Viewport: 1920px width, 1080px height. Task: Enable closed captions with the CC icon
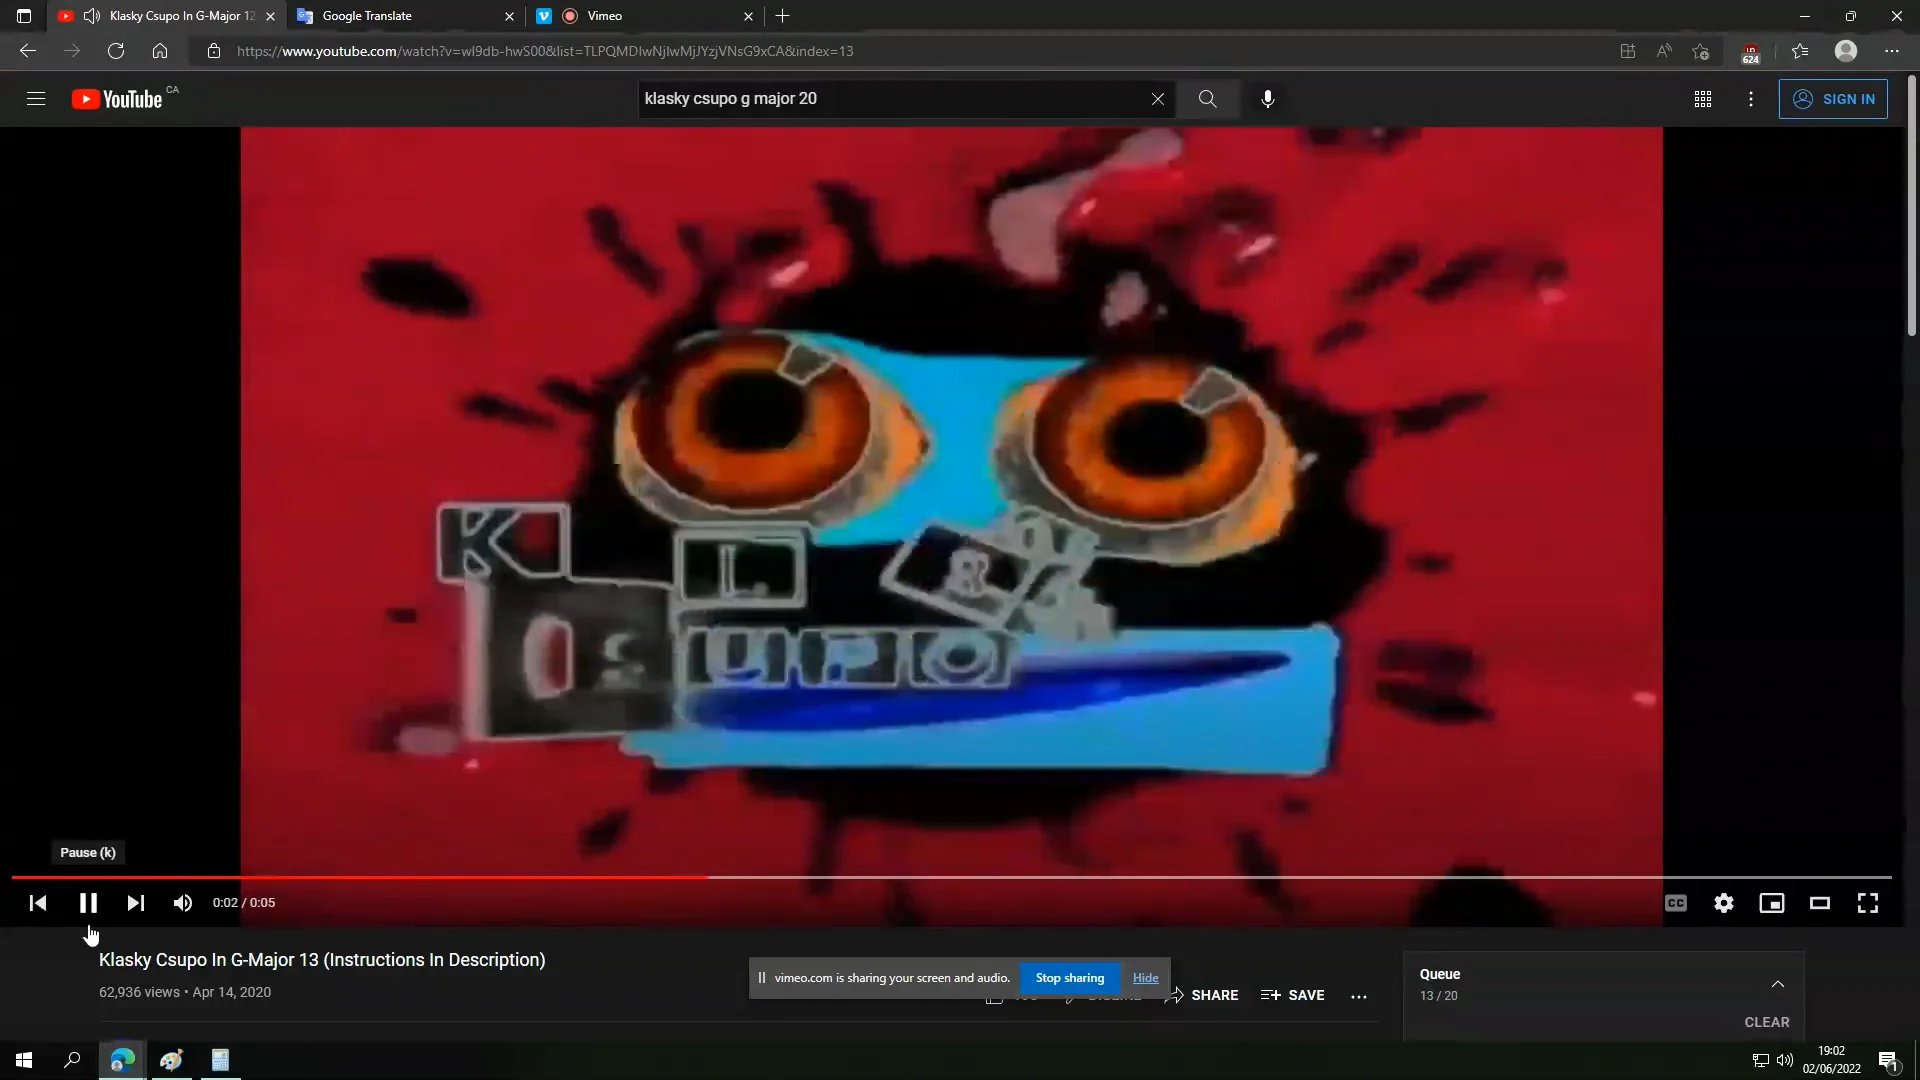point(1675,902)
